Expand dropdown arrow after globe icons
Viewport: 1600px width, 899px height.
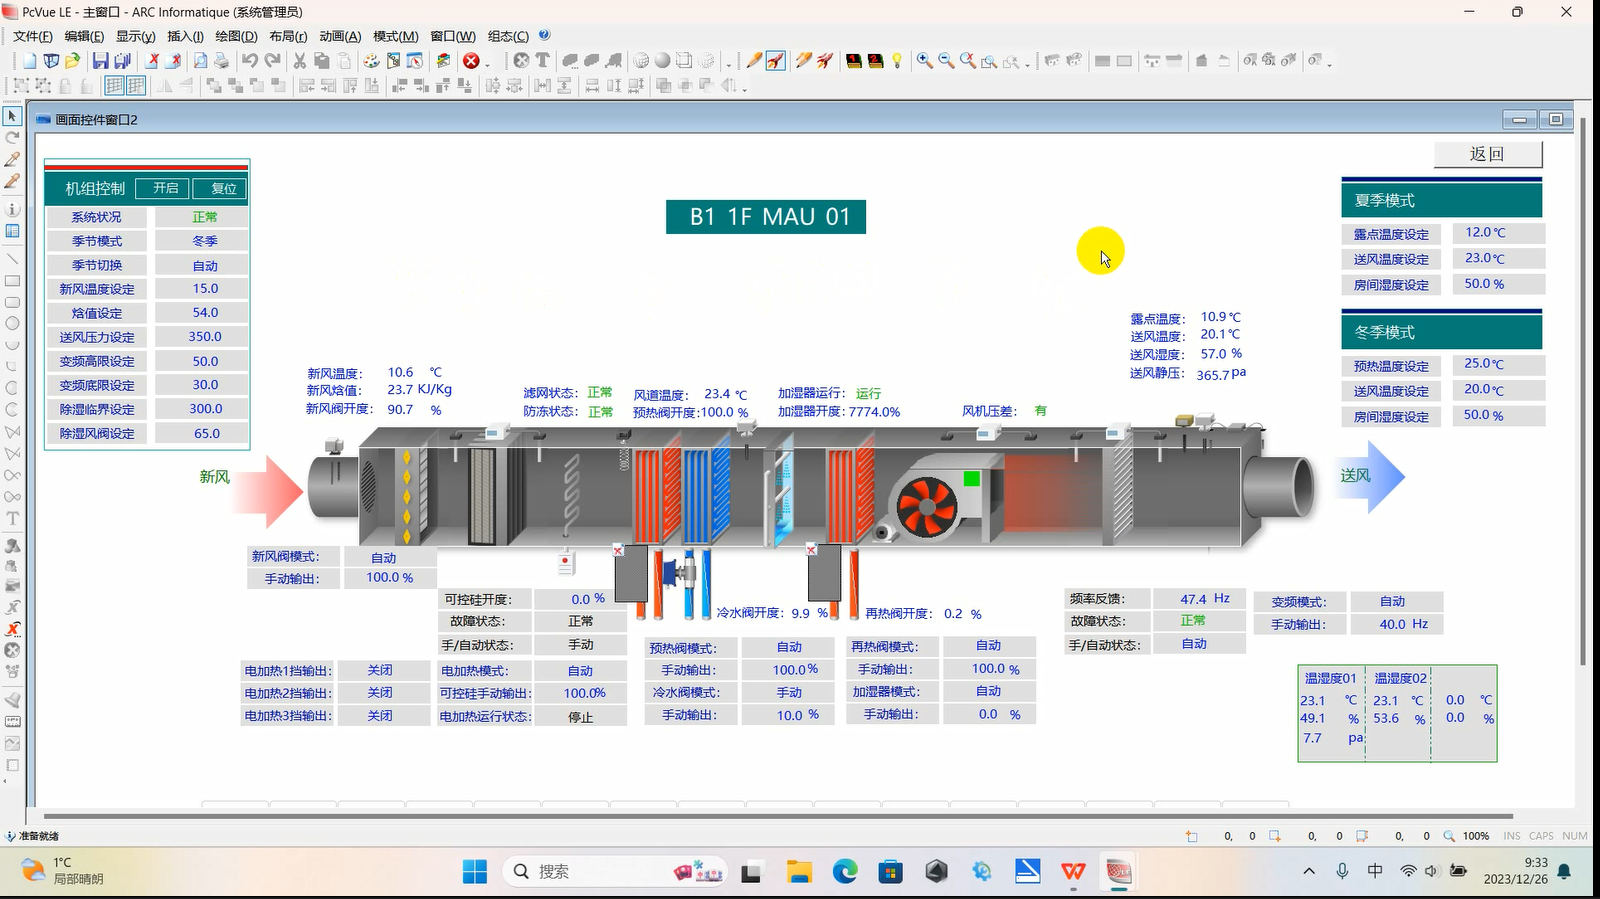[x=729, y=64]
